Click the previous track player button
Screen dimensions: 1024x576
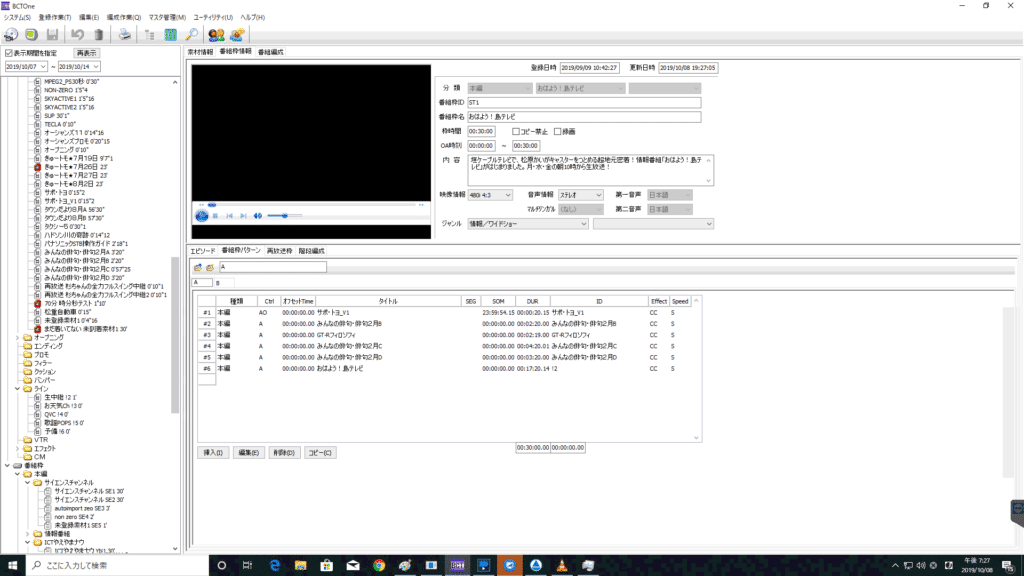229,216
